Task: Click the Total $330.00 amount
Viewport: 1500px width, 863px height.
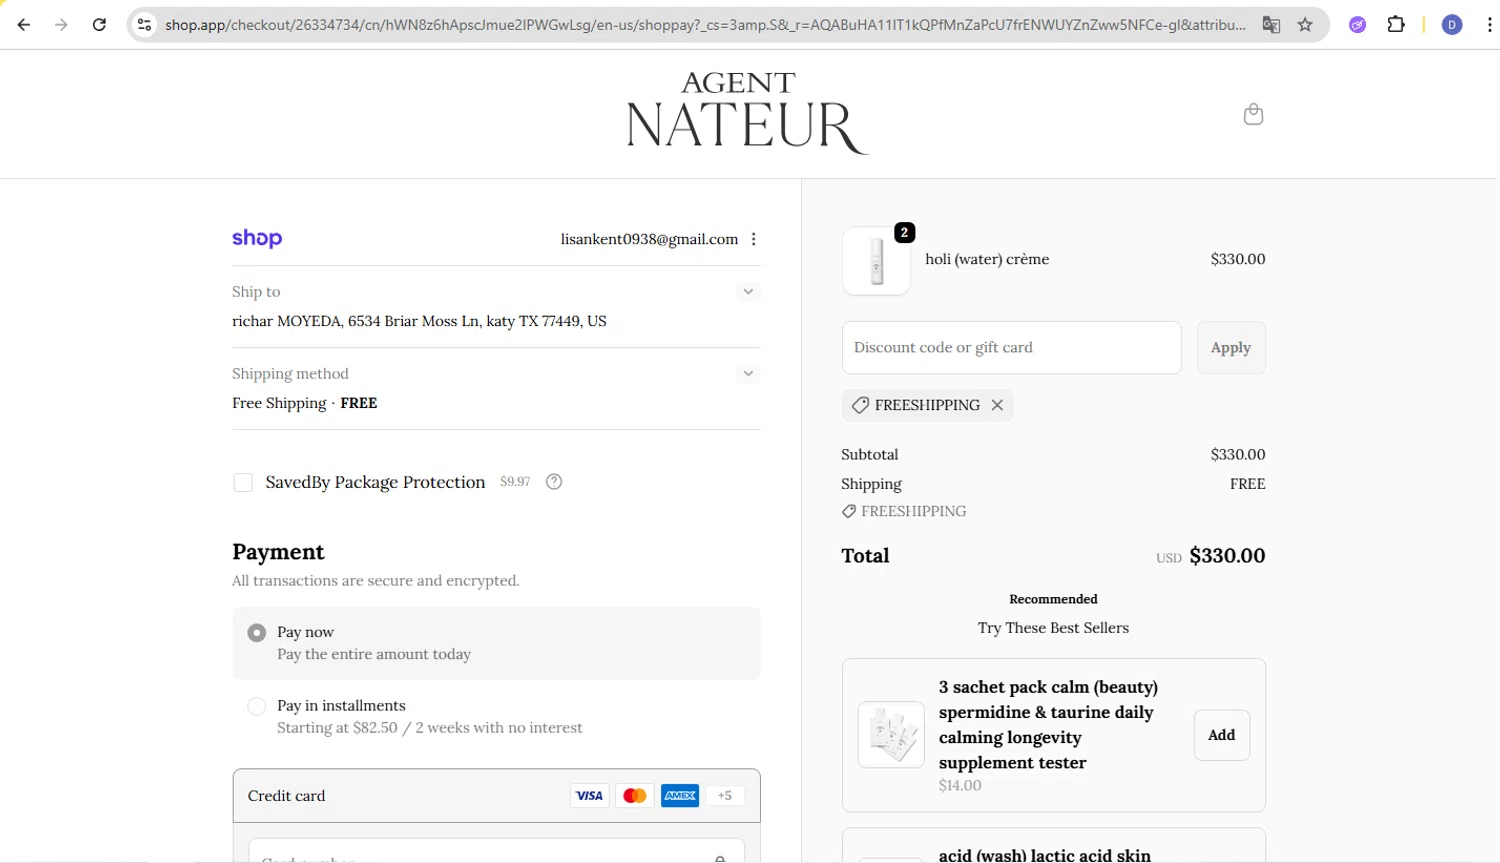Action: click(1227, 556)
